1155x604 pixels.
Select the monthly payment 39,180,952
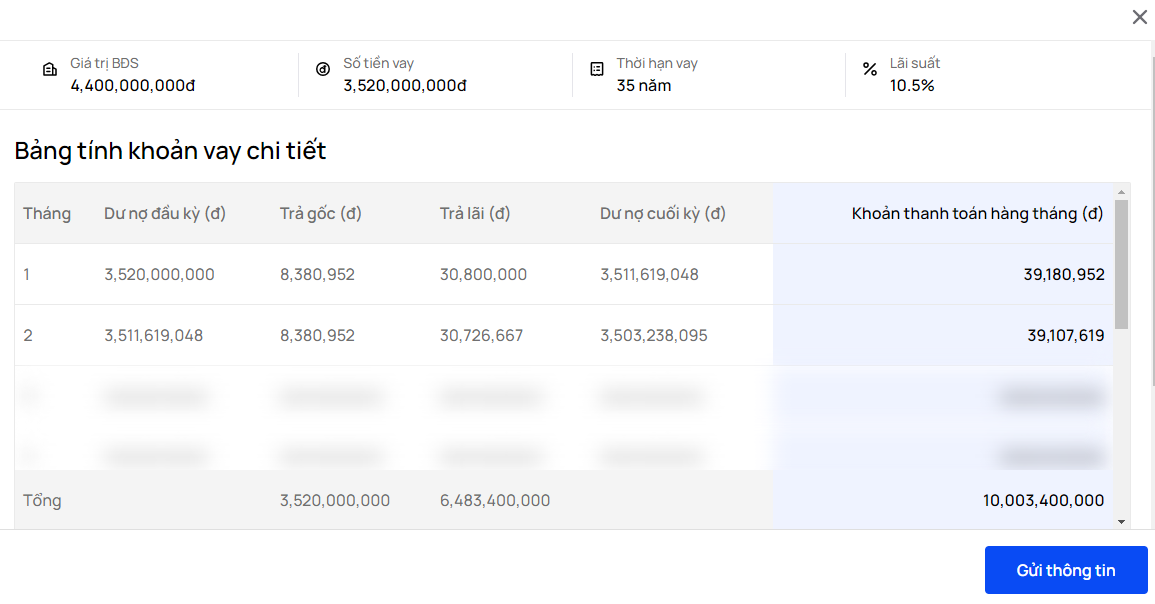click(x=1064, y=275)
